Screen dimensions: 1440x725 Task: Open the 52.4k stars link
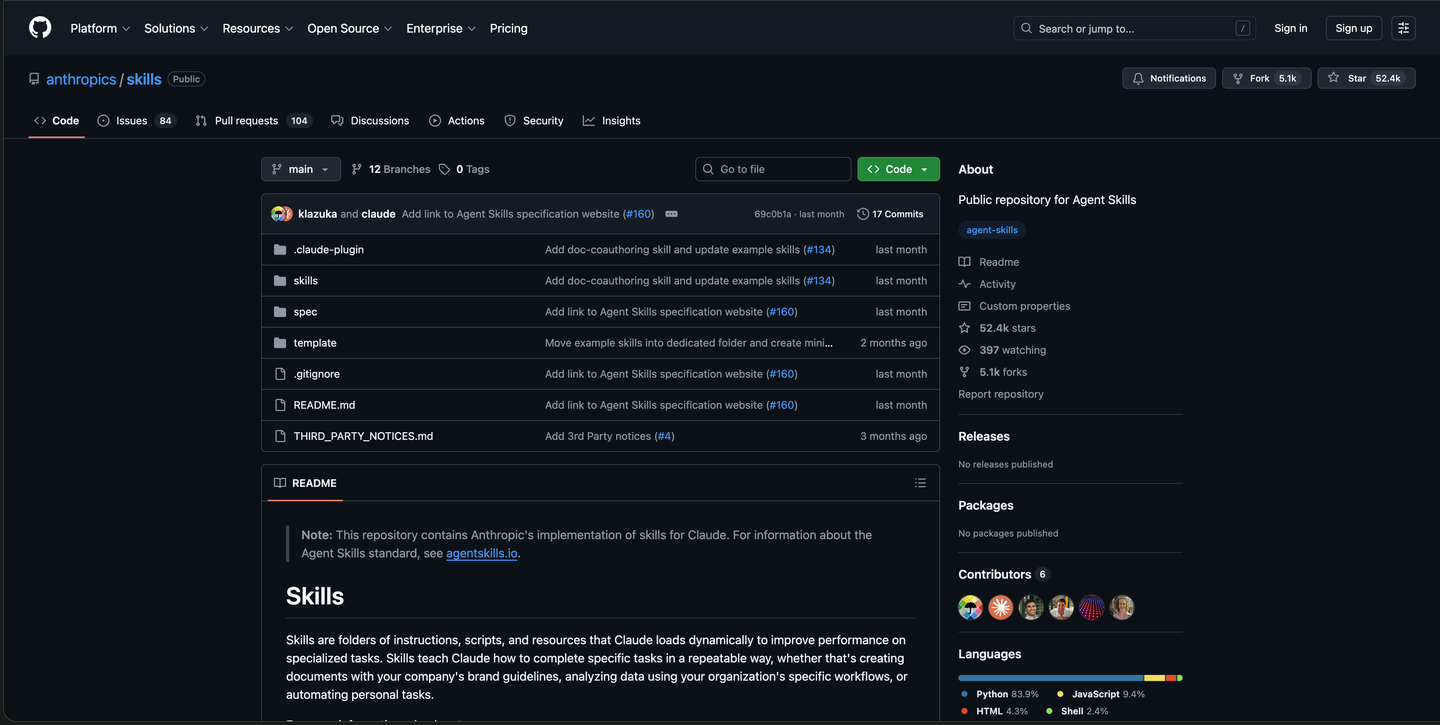point(997,328)
